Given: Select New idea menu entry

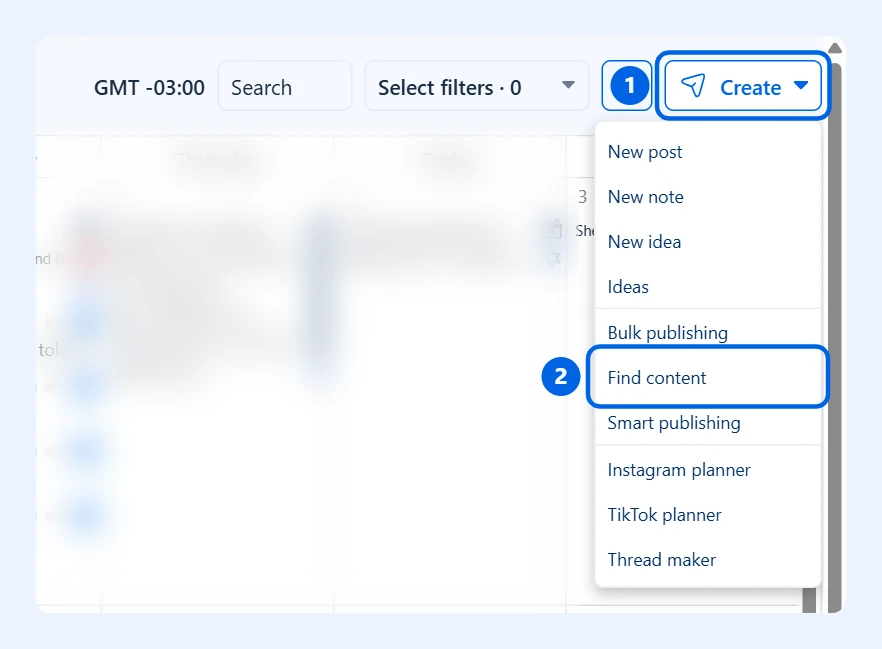Looking at the screenshot, I should [x=708, y=242].
